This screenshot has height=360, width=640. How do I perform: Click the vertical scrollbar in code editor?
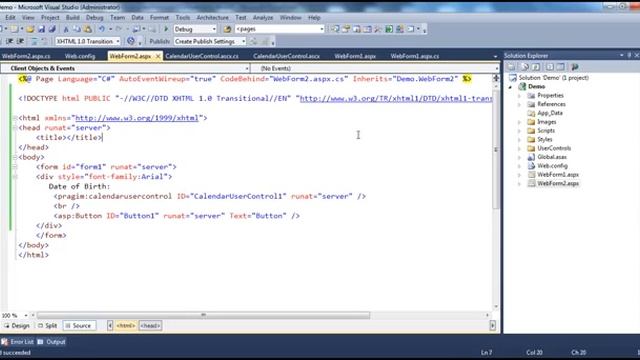click(496, 149)
